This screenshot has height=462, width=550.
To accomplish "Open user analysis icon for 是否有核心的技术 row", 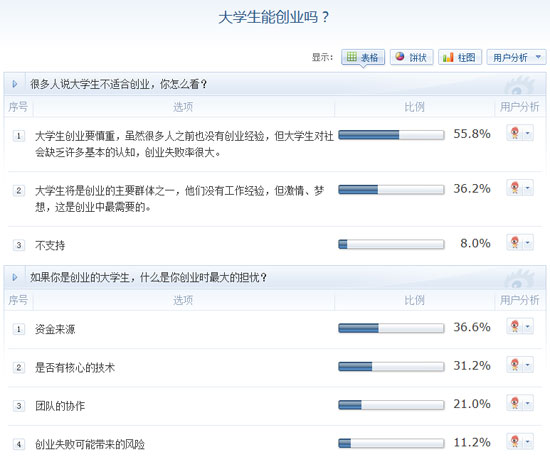I will [520, 365].
